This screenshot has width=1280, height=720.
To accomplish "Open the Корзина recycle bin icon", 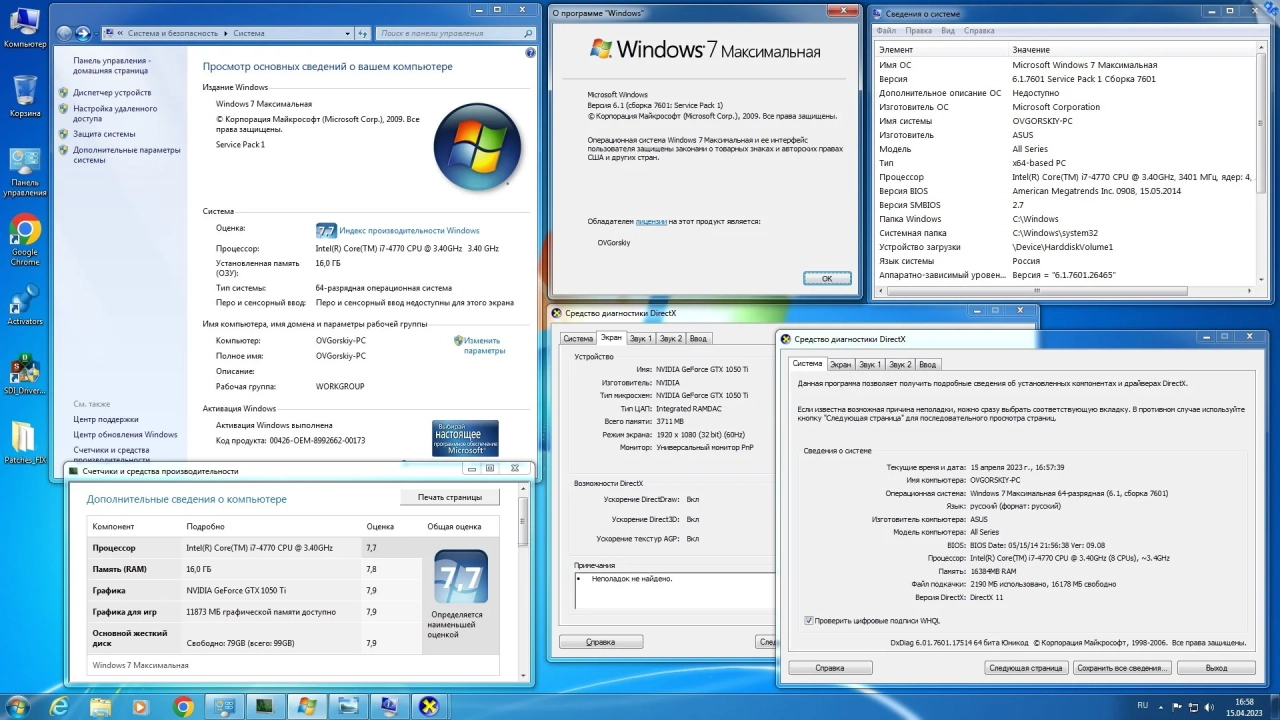I will click(25, 96).
